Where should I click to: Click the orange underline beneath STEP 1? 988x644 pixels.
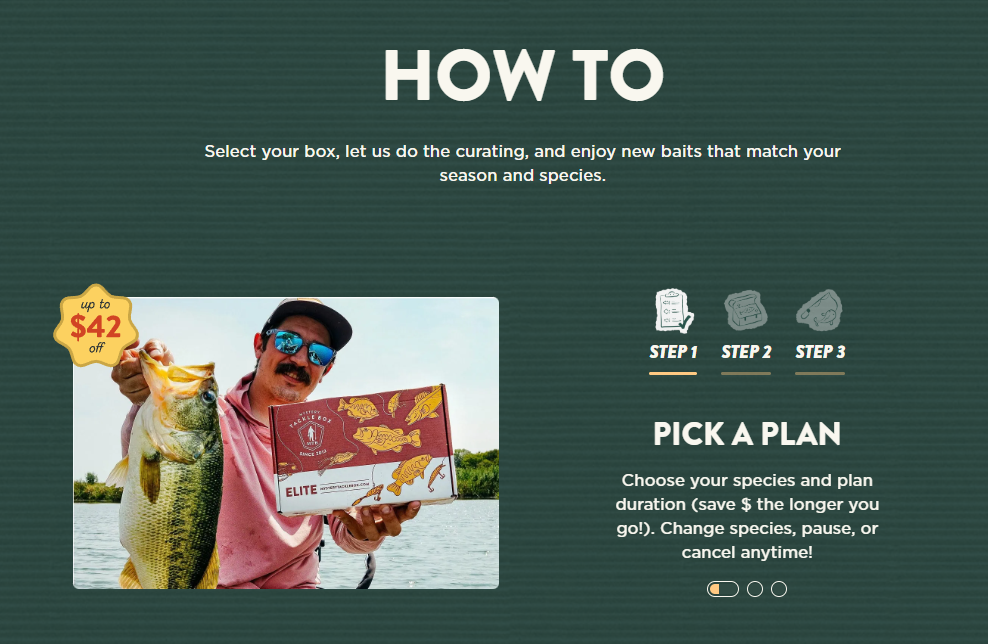673,374
